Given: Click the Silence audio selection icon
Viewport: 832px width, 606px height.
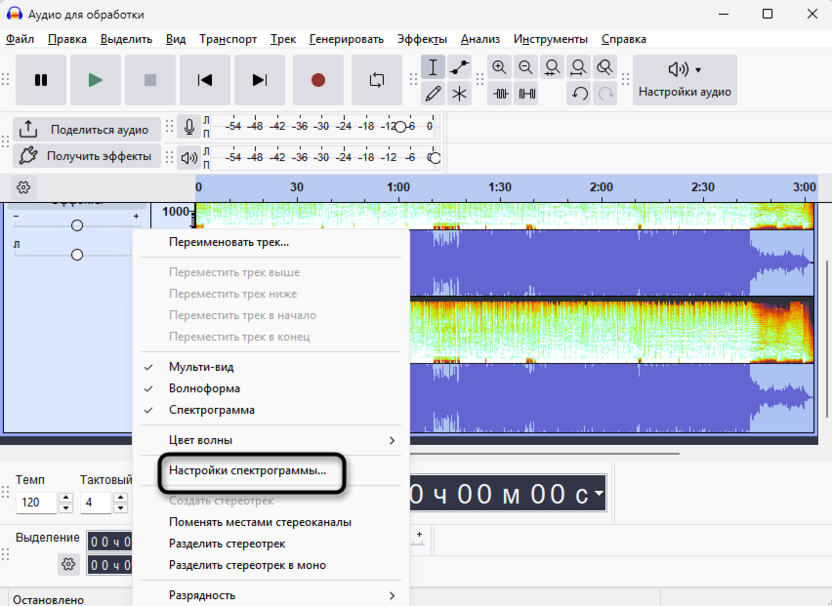Looking at the screenshot, I should (526, 94).
